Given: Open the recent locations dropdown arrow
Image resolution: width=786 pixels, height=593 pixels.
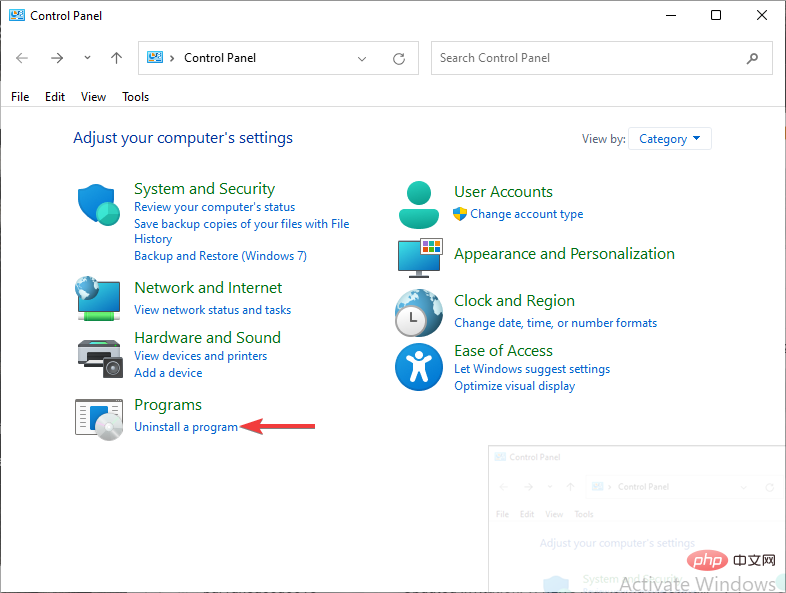Looking at the screenshot, I should point(87,58).
